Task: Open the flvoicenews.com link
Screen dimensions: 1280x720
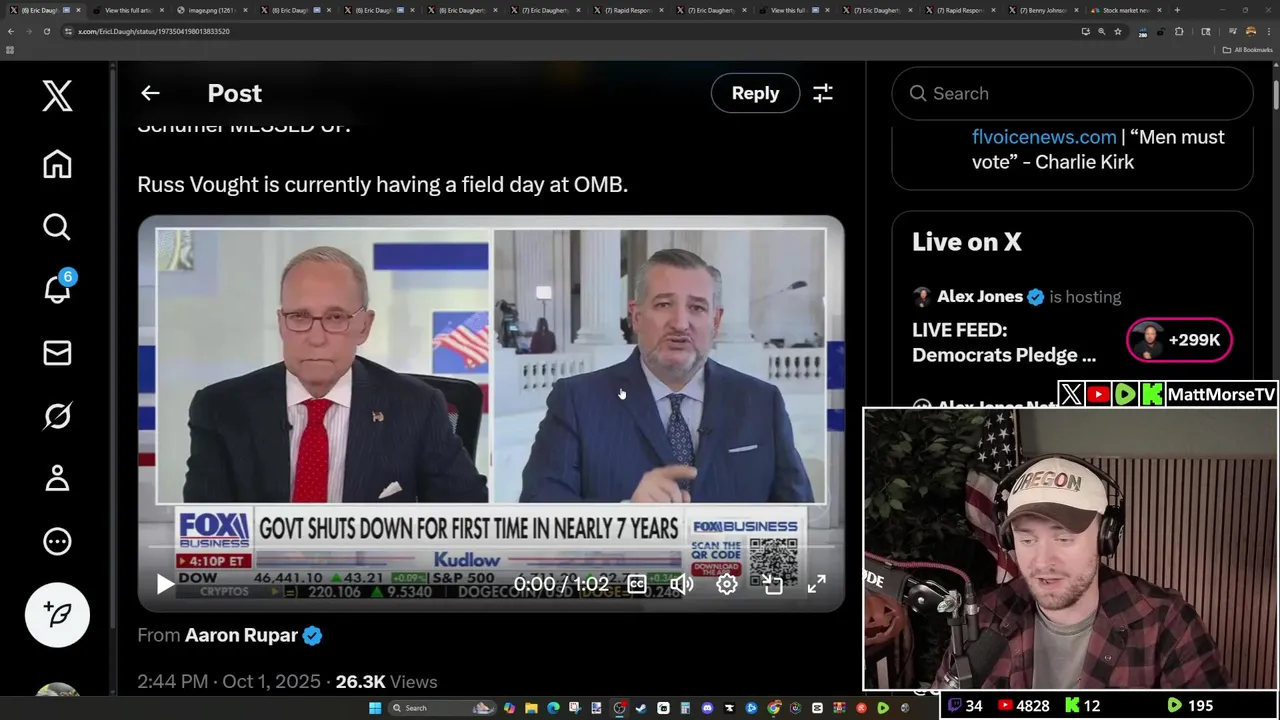Action: [x=1044, y=137]
